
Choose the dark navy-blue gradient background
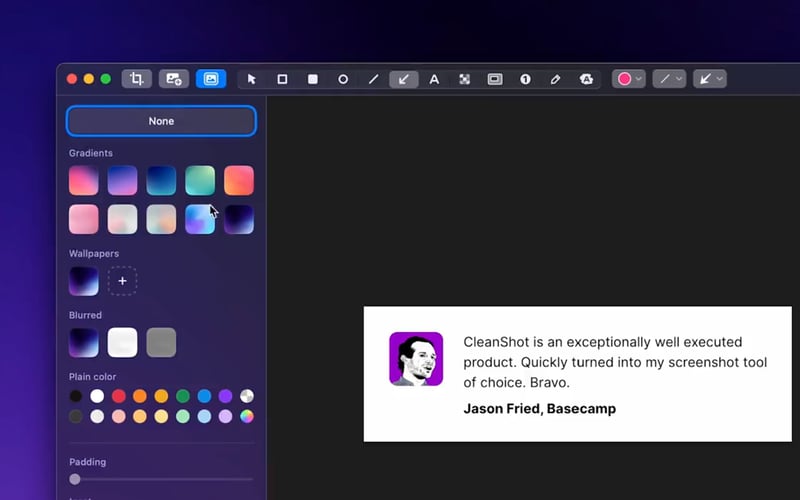tap(161, 180)
